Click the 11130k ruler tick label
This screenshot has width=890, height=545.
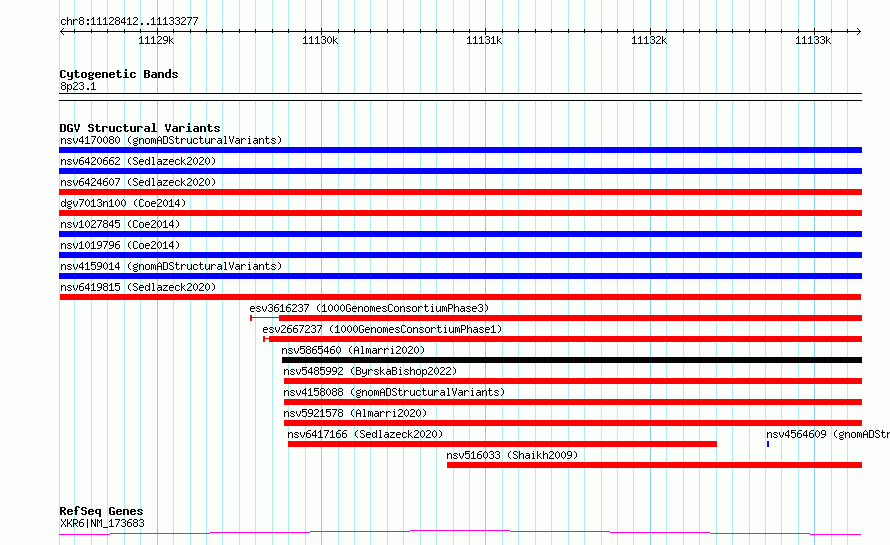pos(320,40)
